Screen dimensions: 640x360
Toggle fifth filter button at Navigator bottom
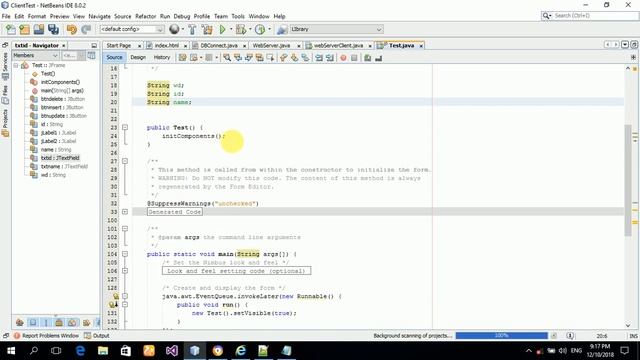click(x=72, y=323)
